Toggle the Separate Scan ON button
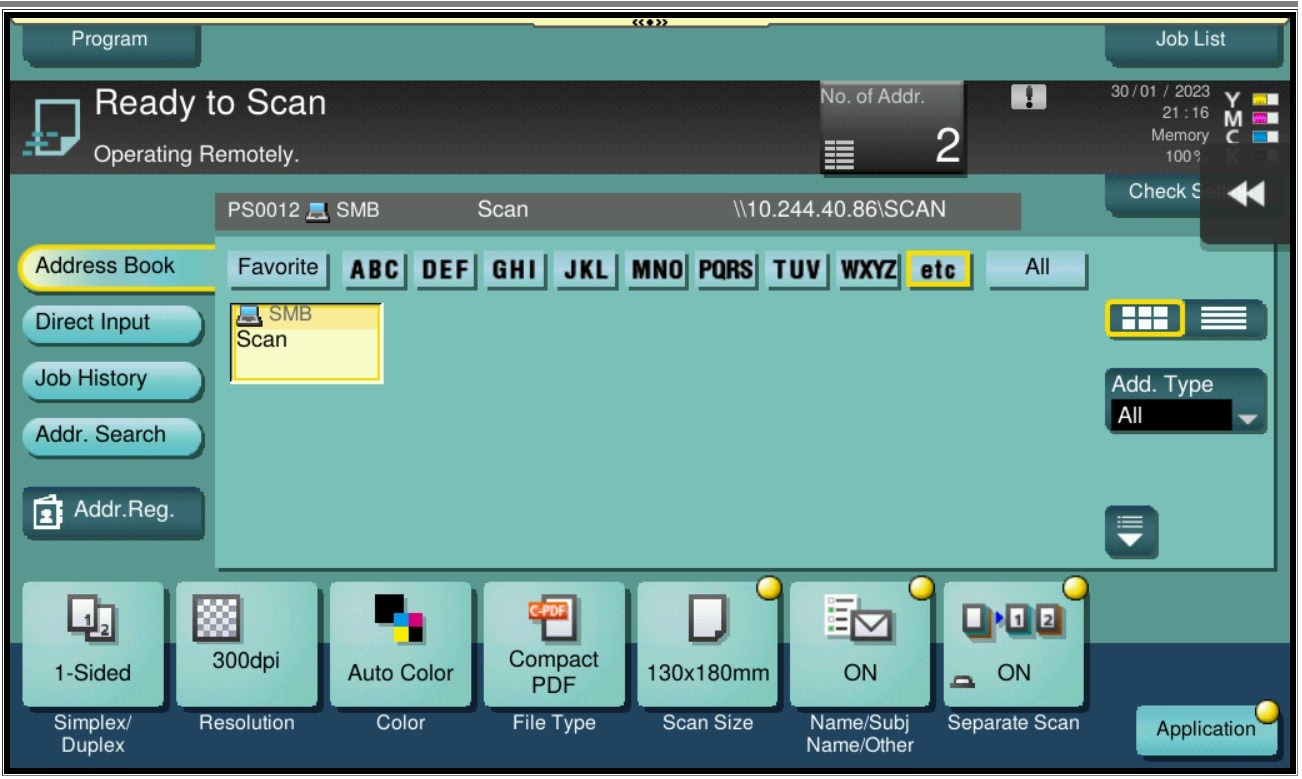Screen dimensions: 1302x779 [x=1013, y=645]
